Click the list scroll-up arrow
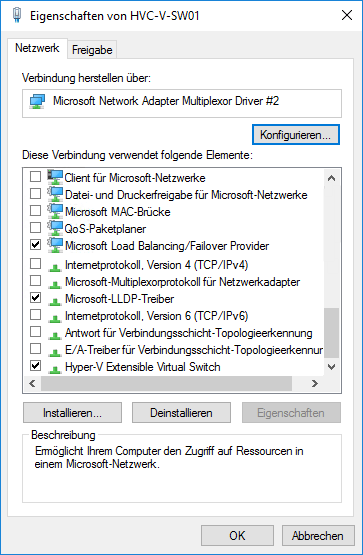The width and height of the screenshot is (363, 555). tap(332, 178)
